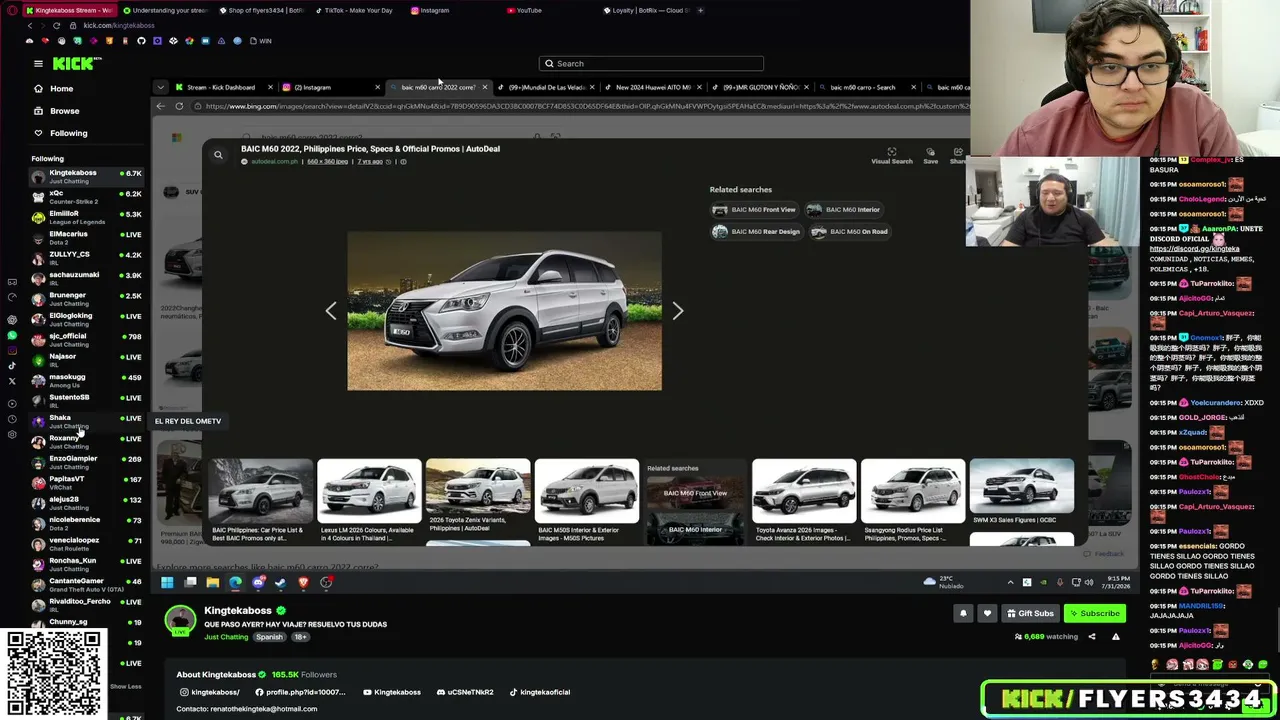Open the Windows Start menu in the stream
This screenshot has height=720, width=1280.
click(167, 582)
